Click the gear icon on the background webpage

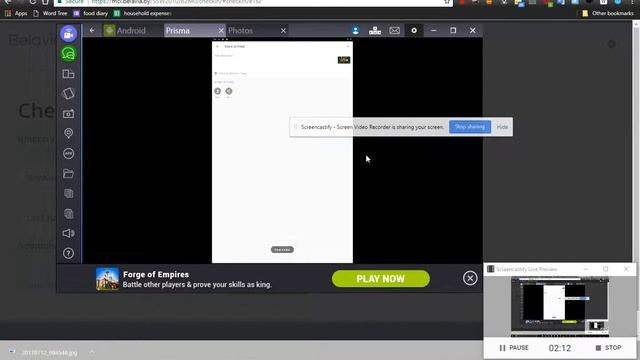pos(611,44)
